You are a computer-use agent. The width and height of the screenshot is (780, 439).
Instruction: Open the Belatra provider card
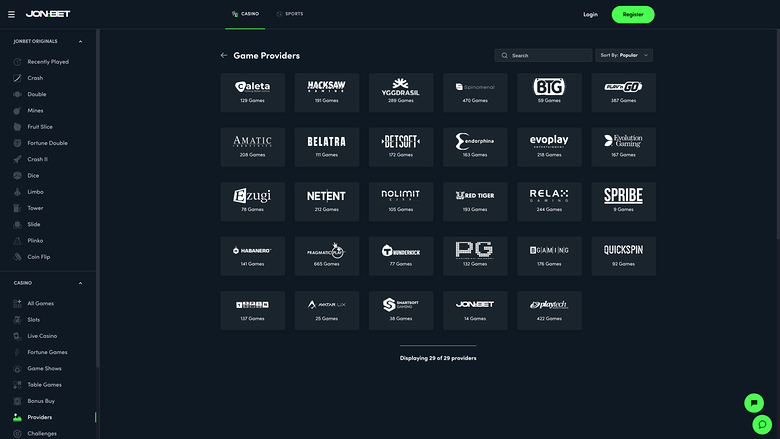(326, 147)
